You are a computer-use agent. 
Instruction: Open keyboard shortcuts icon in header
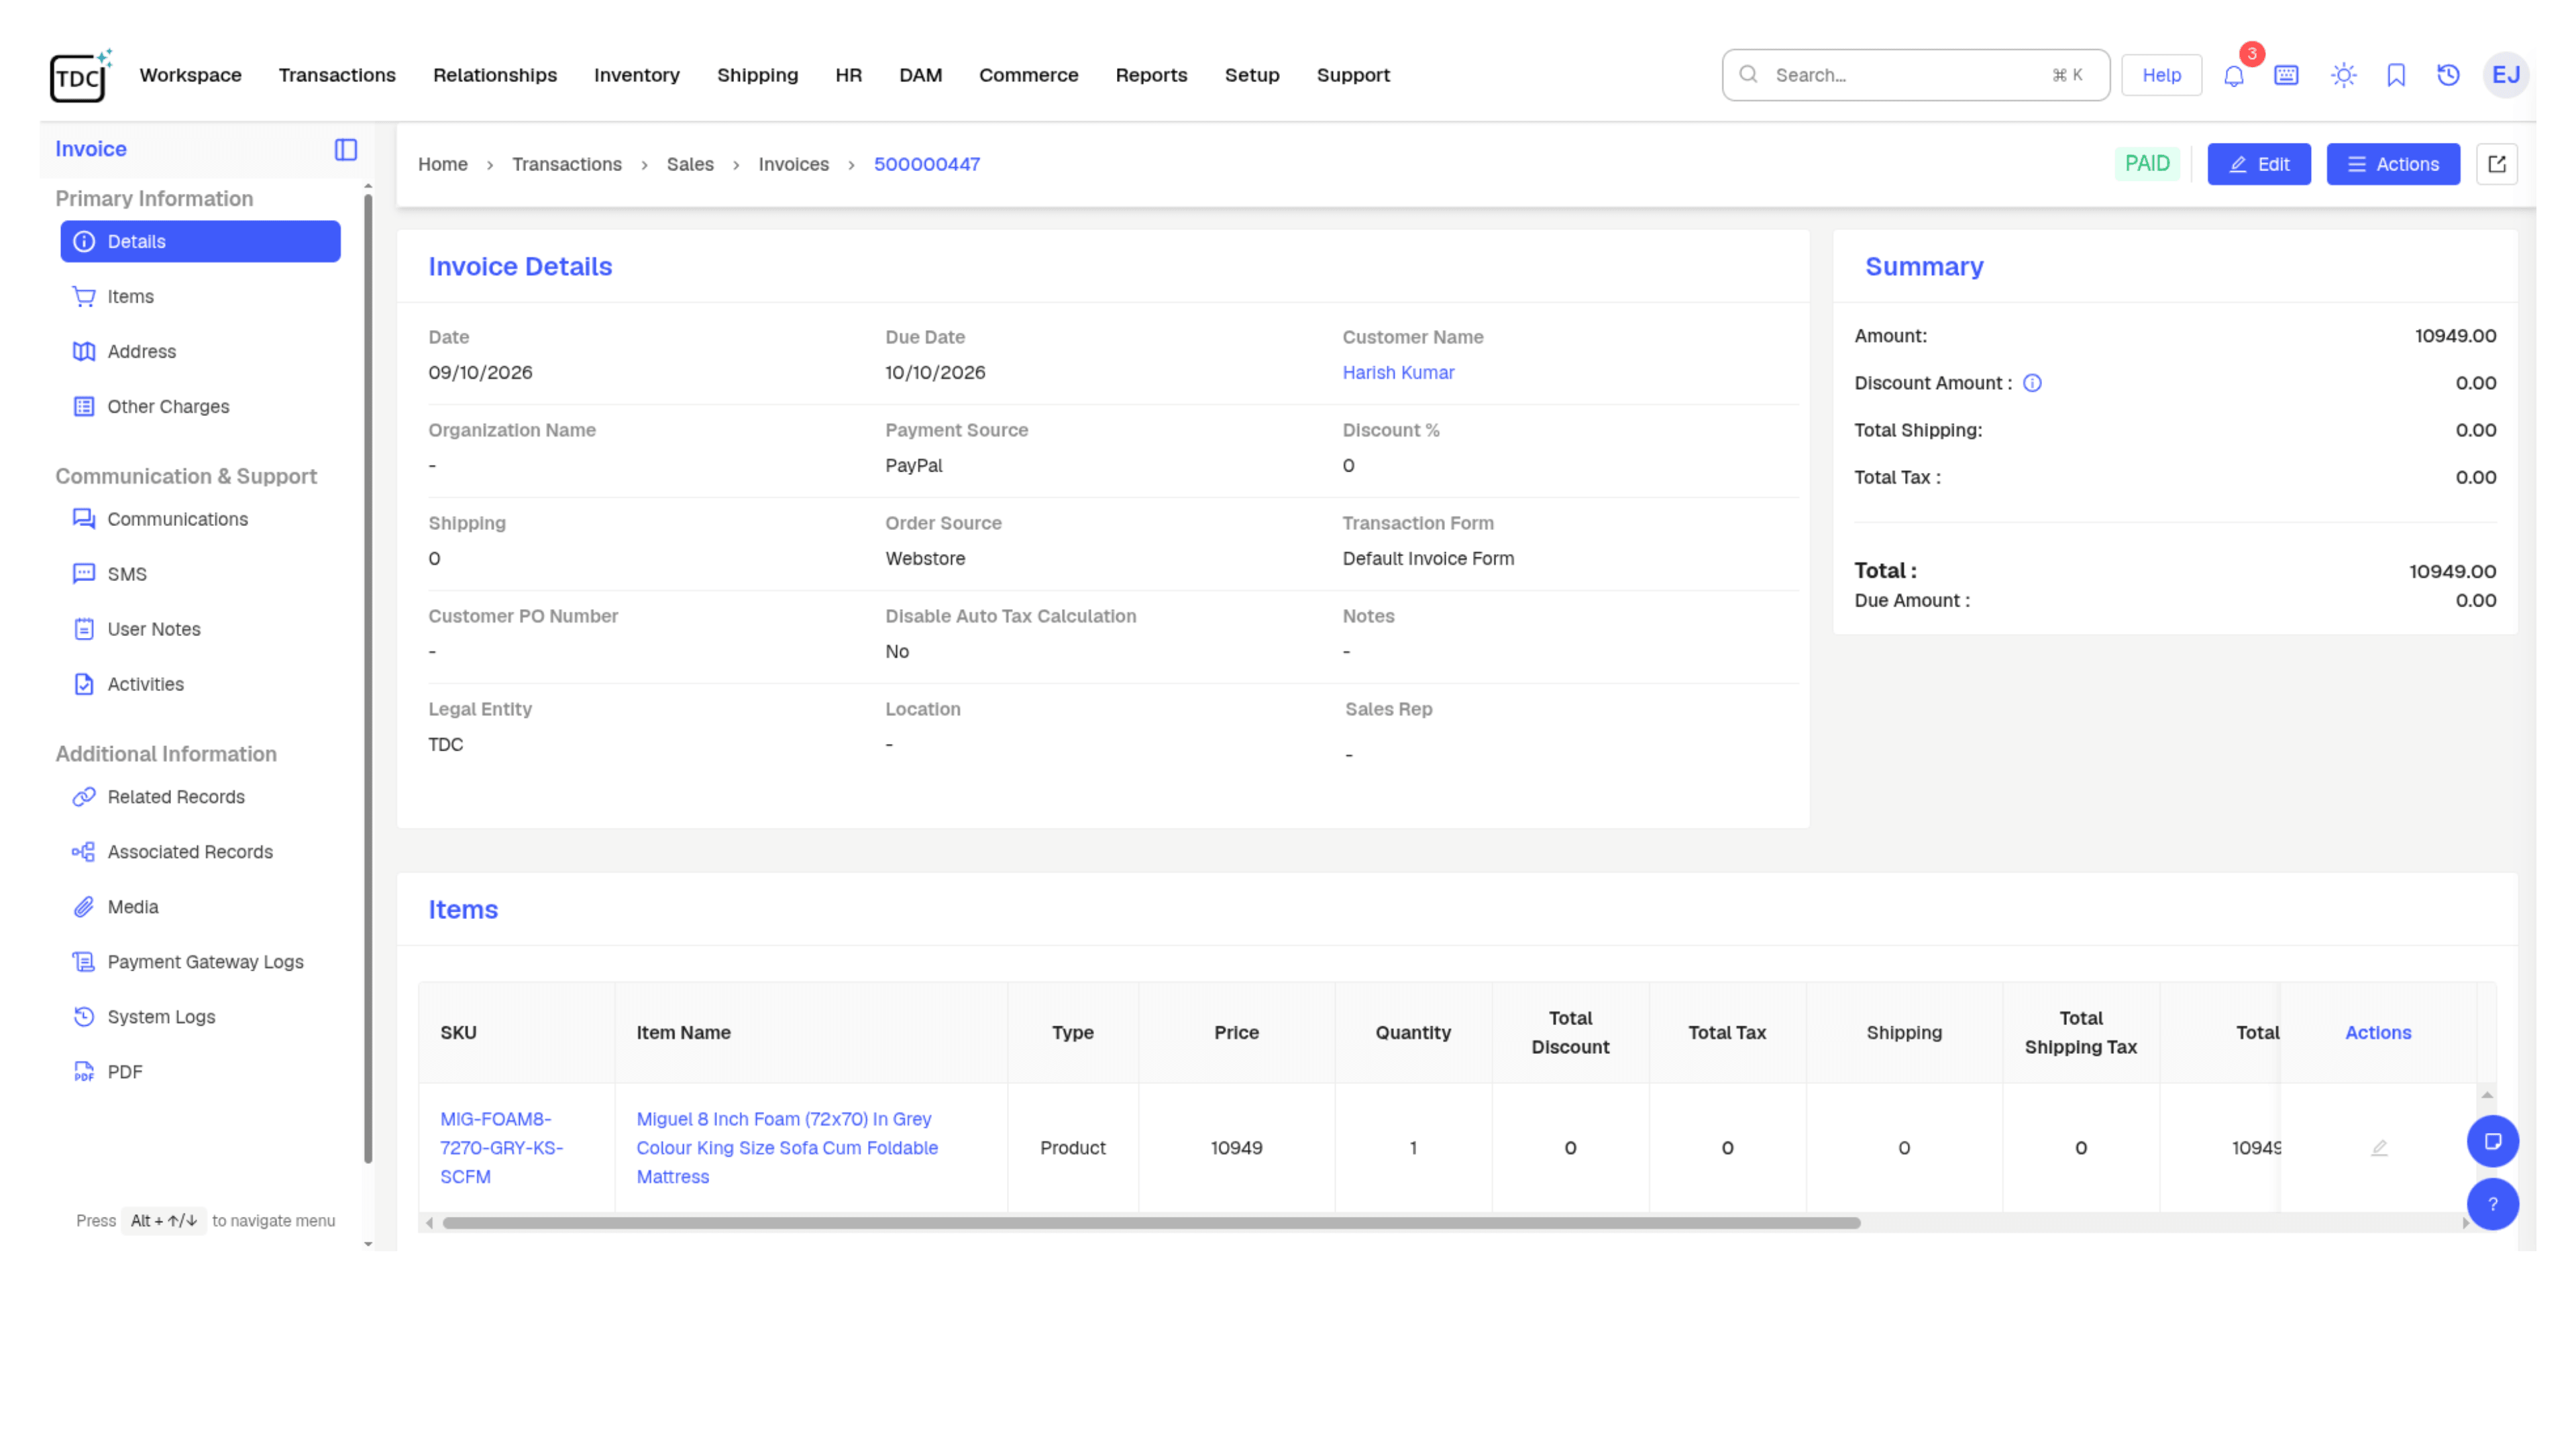tap(2286, 75)
